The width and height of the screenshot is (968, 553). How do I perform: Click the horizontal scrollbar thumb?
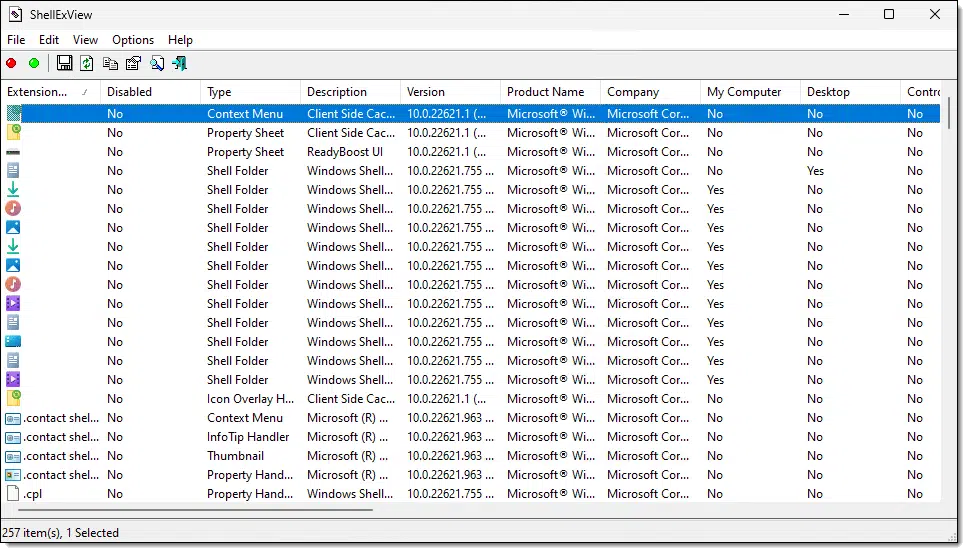[x=196, y=510]
